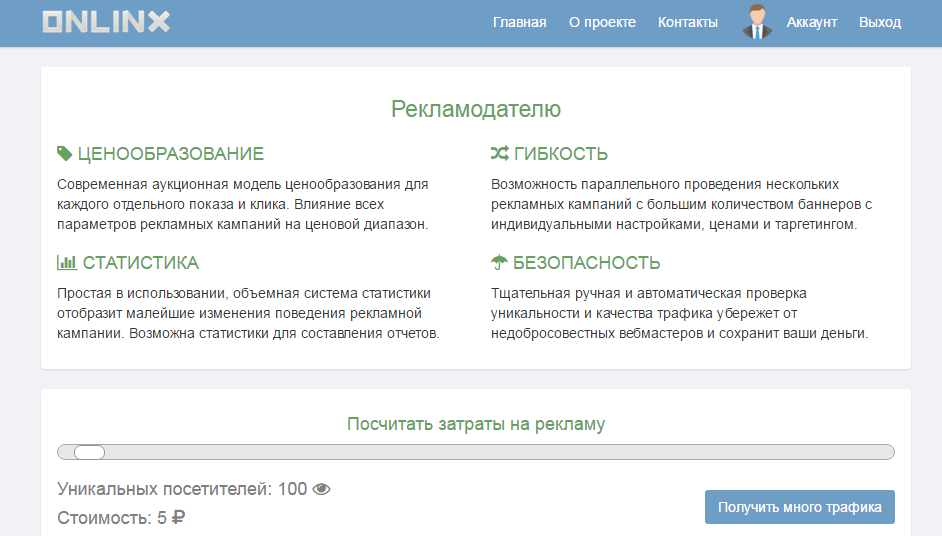Click the ONLINX logo
Viewport: 942px width, 536px height.
pyautogui.click(x=106, y=22)
